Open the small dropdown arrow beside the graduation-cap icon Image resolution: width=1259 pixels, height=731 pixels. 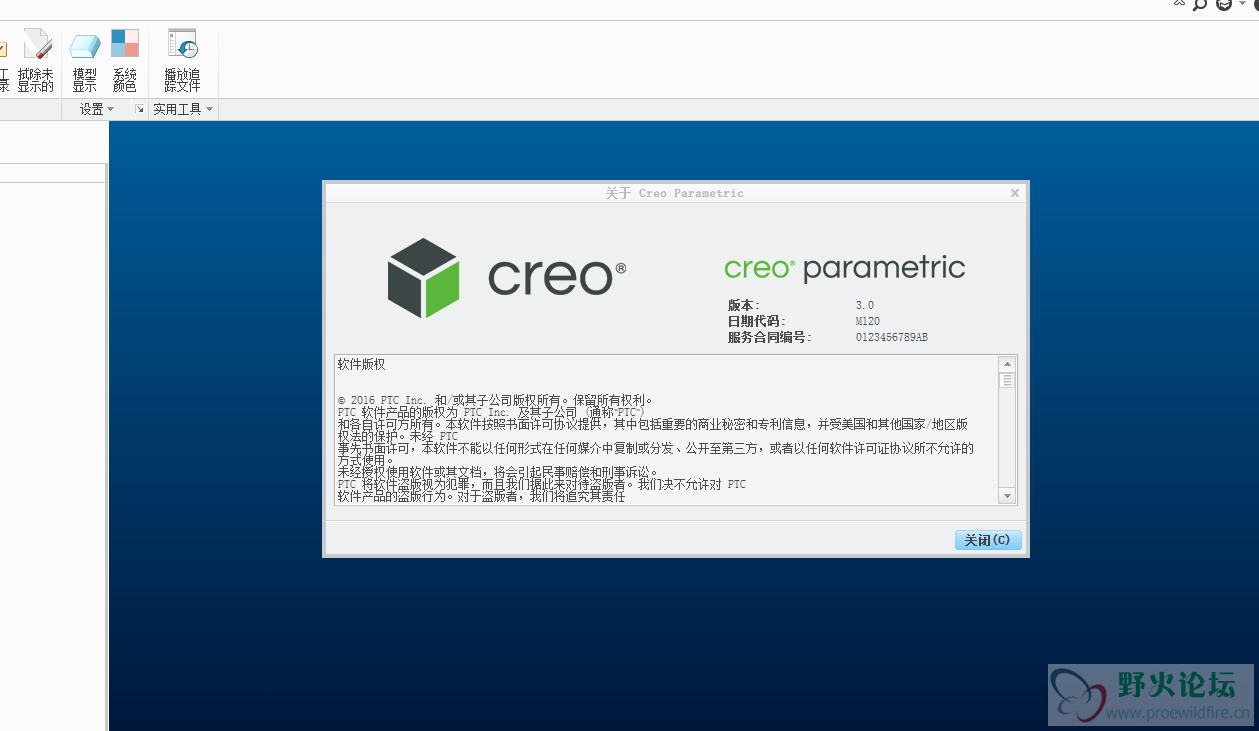click(1241, 5)
